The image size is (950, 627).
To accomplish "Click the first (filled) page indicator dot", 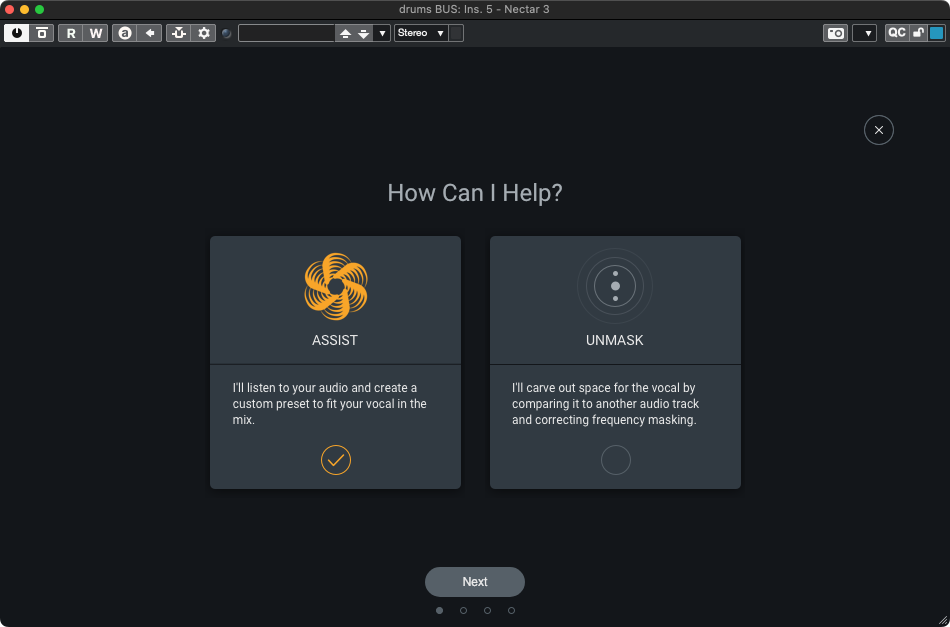I will [439, 611].
